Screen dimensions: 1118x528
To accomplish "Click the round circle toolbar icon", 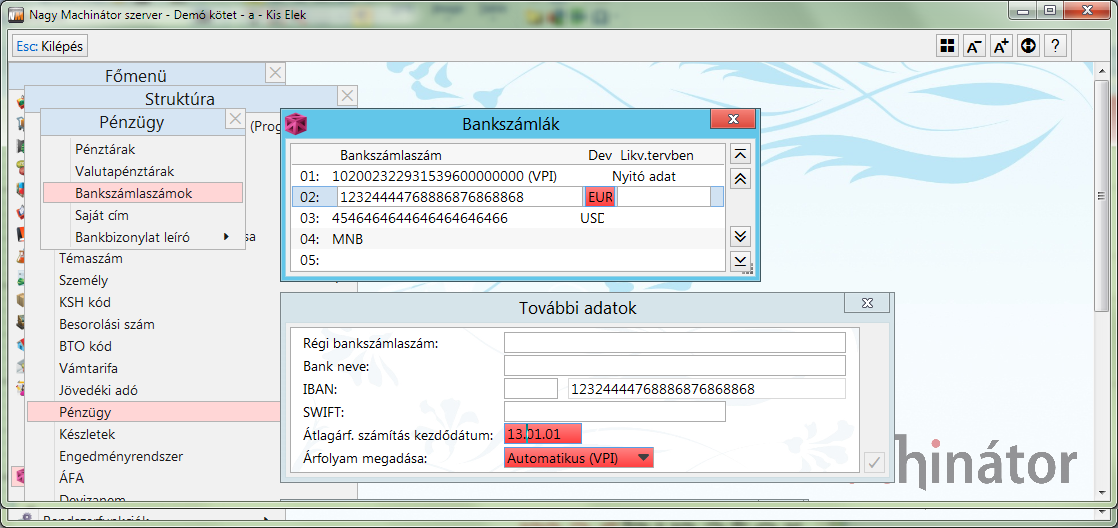I will pos(1027,46).
